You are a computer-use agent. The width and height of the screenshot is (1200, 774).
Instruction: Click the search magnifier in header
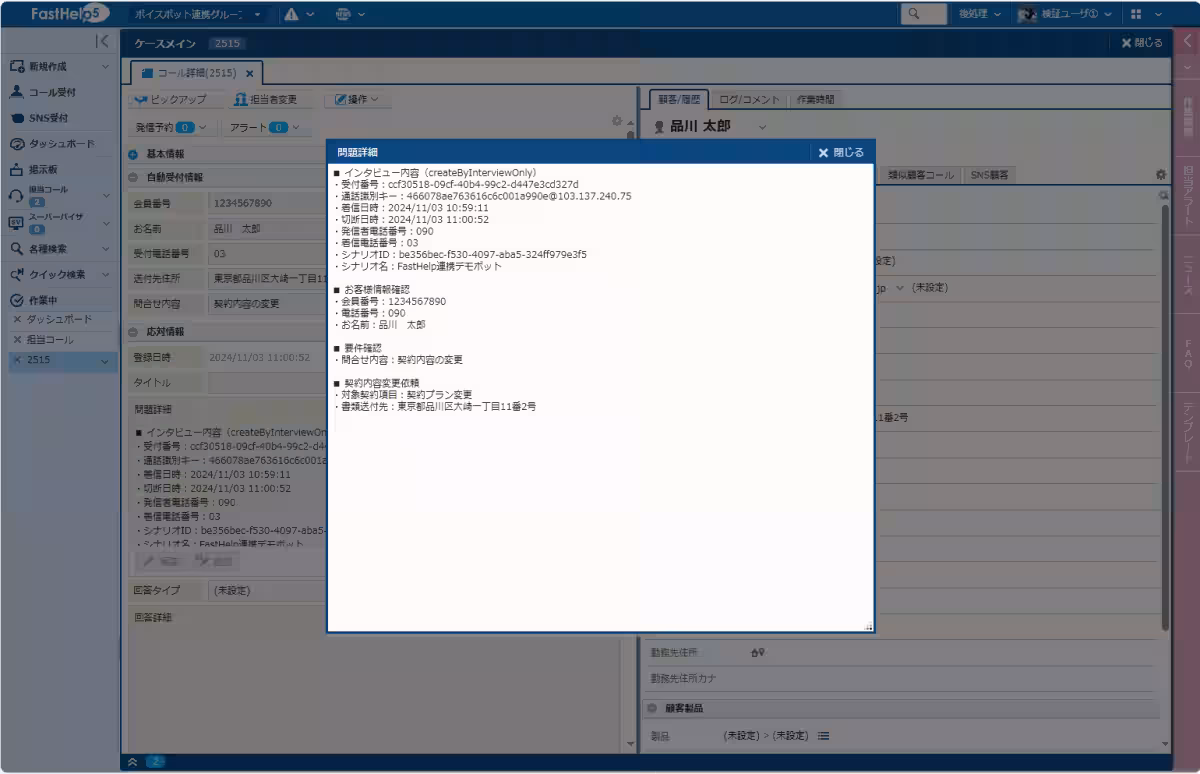tap(913, 14)
